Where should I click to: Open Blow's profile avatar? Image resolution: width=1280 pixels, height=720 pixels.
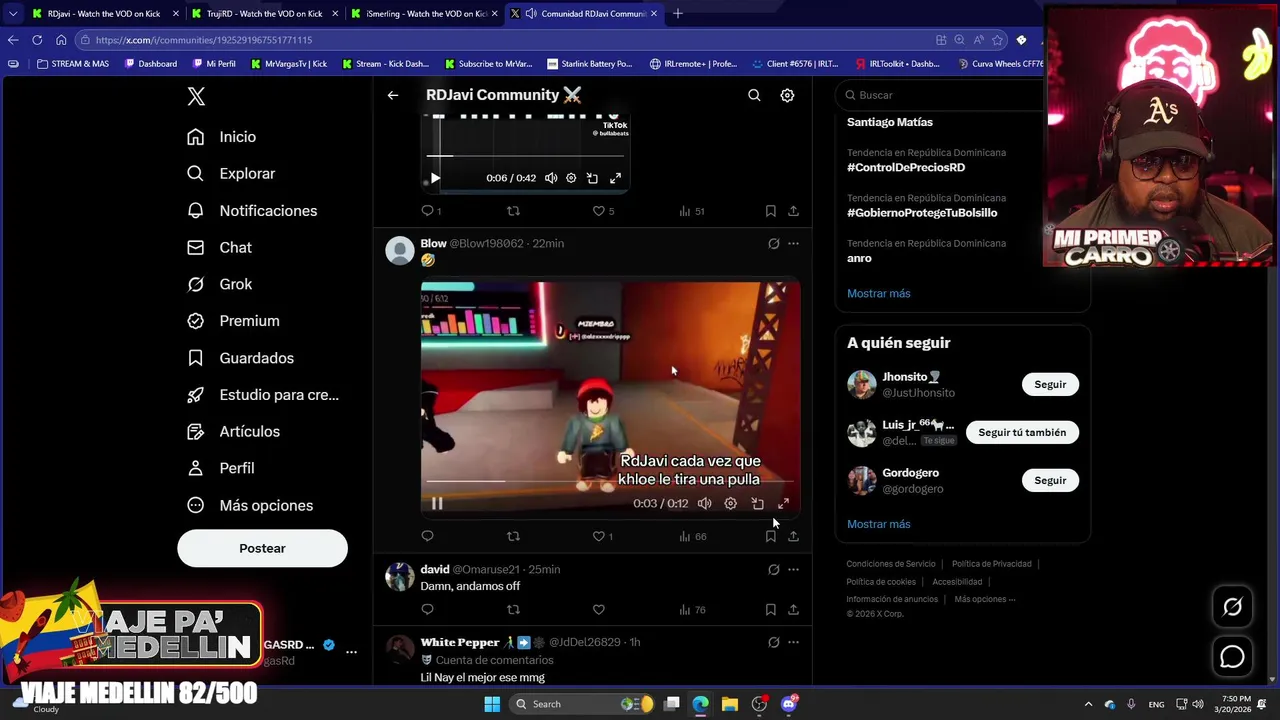[400, 251]
